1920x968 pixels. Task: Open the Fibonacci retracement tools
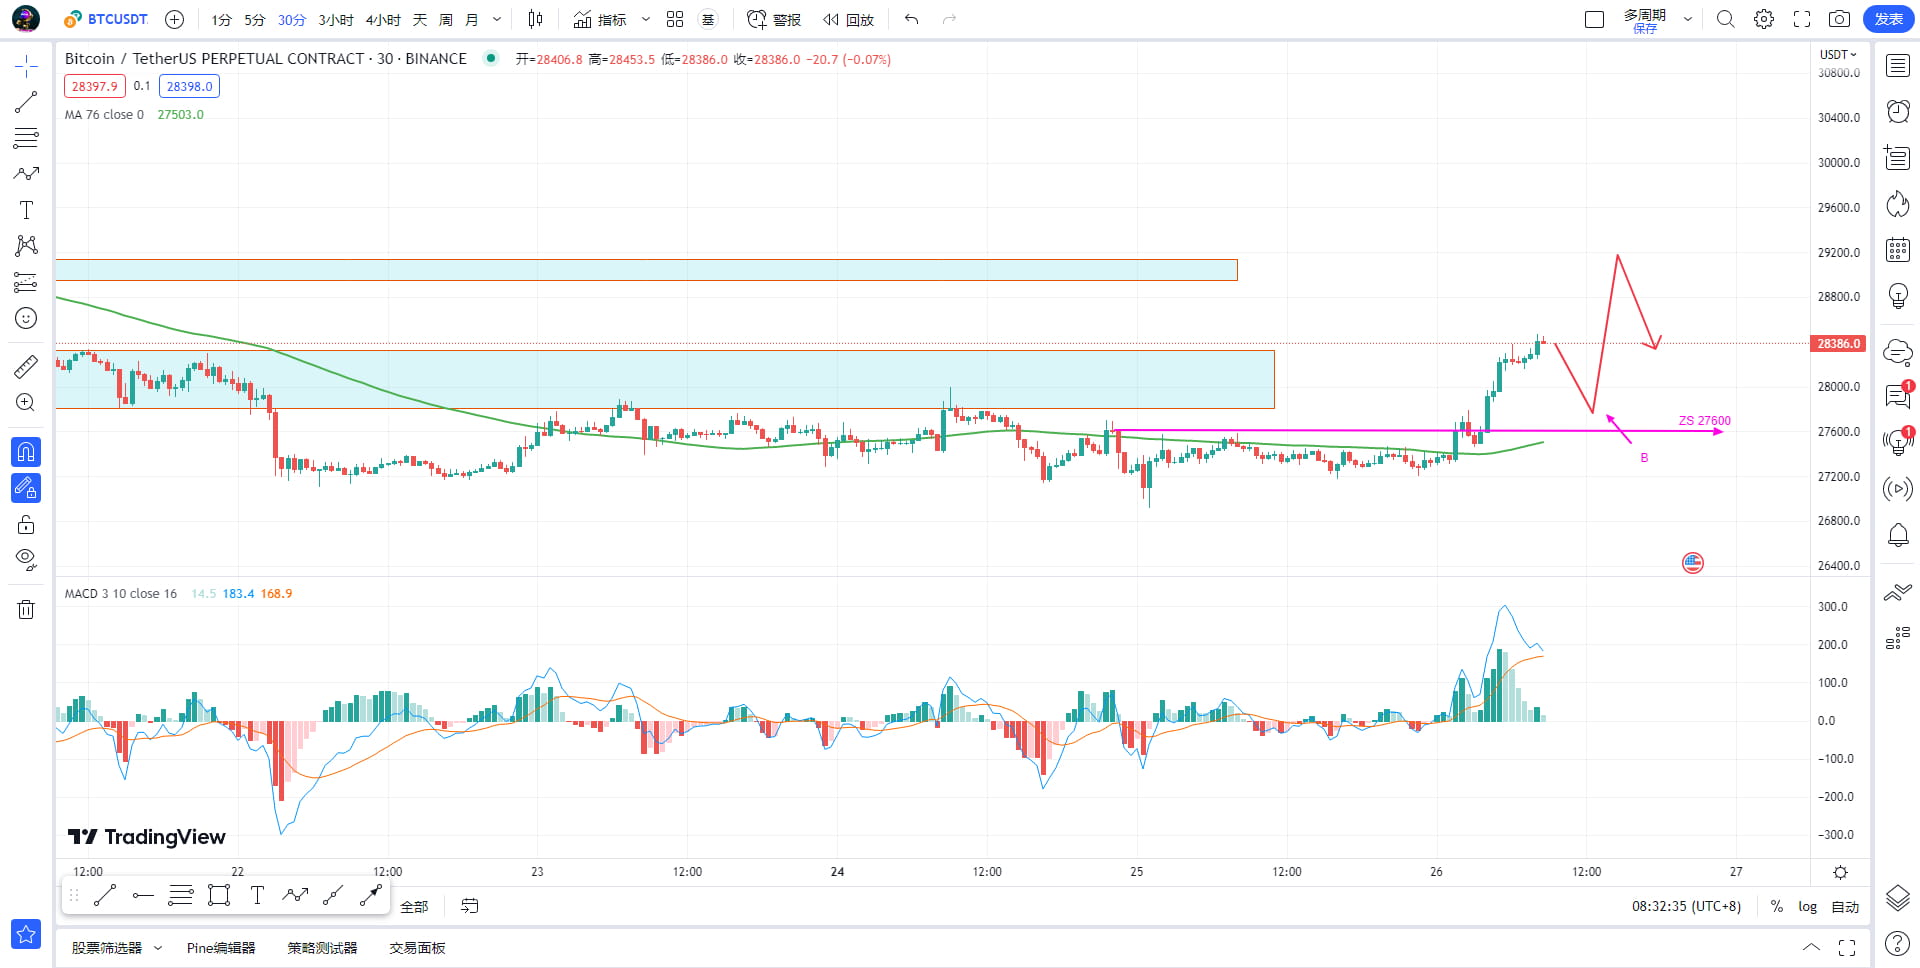click(x=26, y=138)
